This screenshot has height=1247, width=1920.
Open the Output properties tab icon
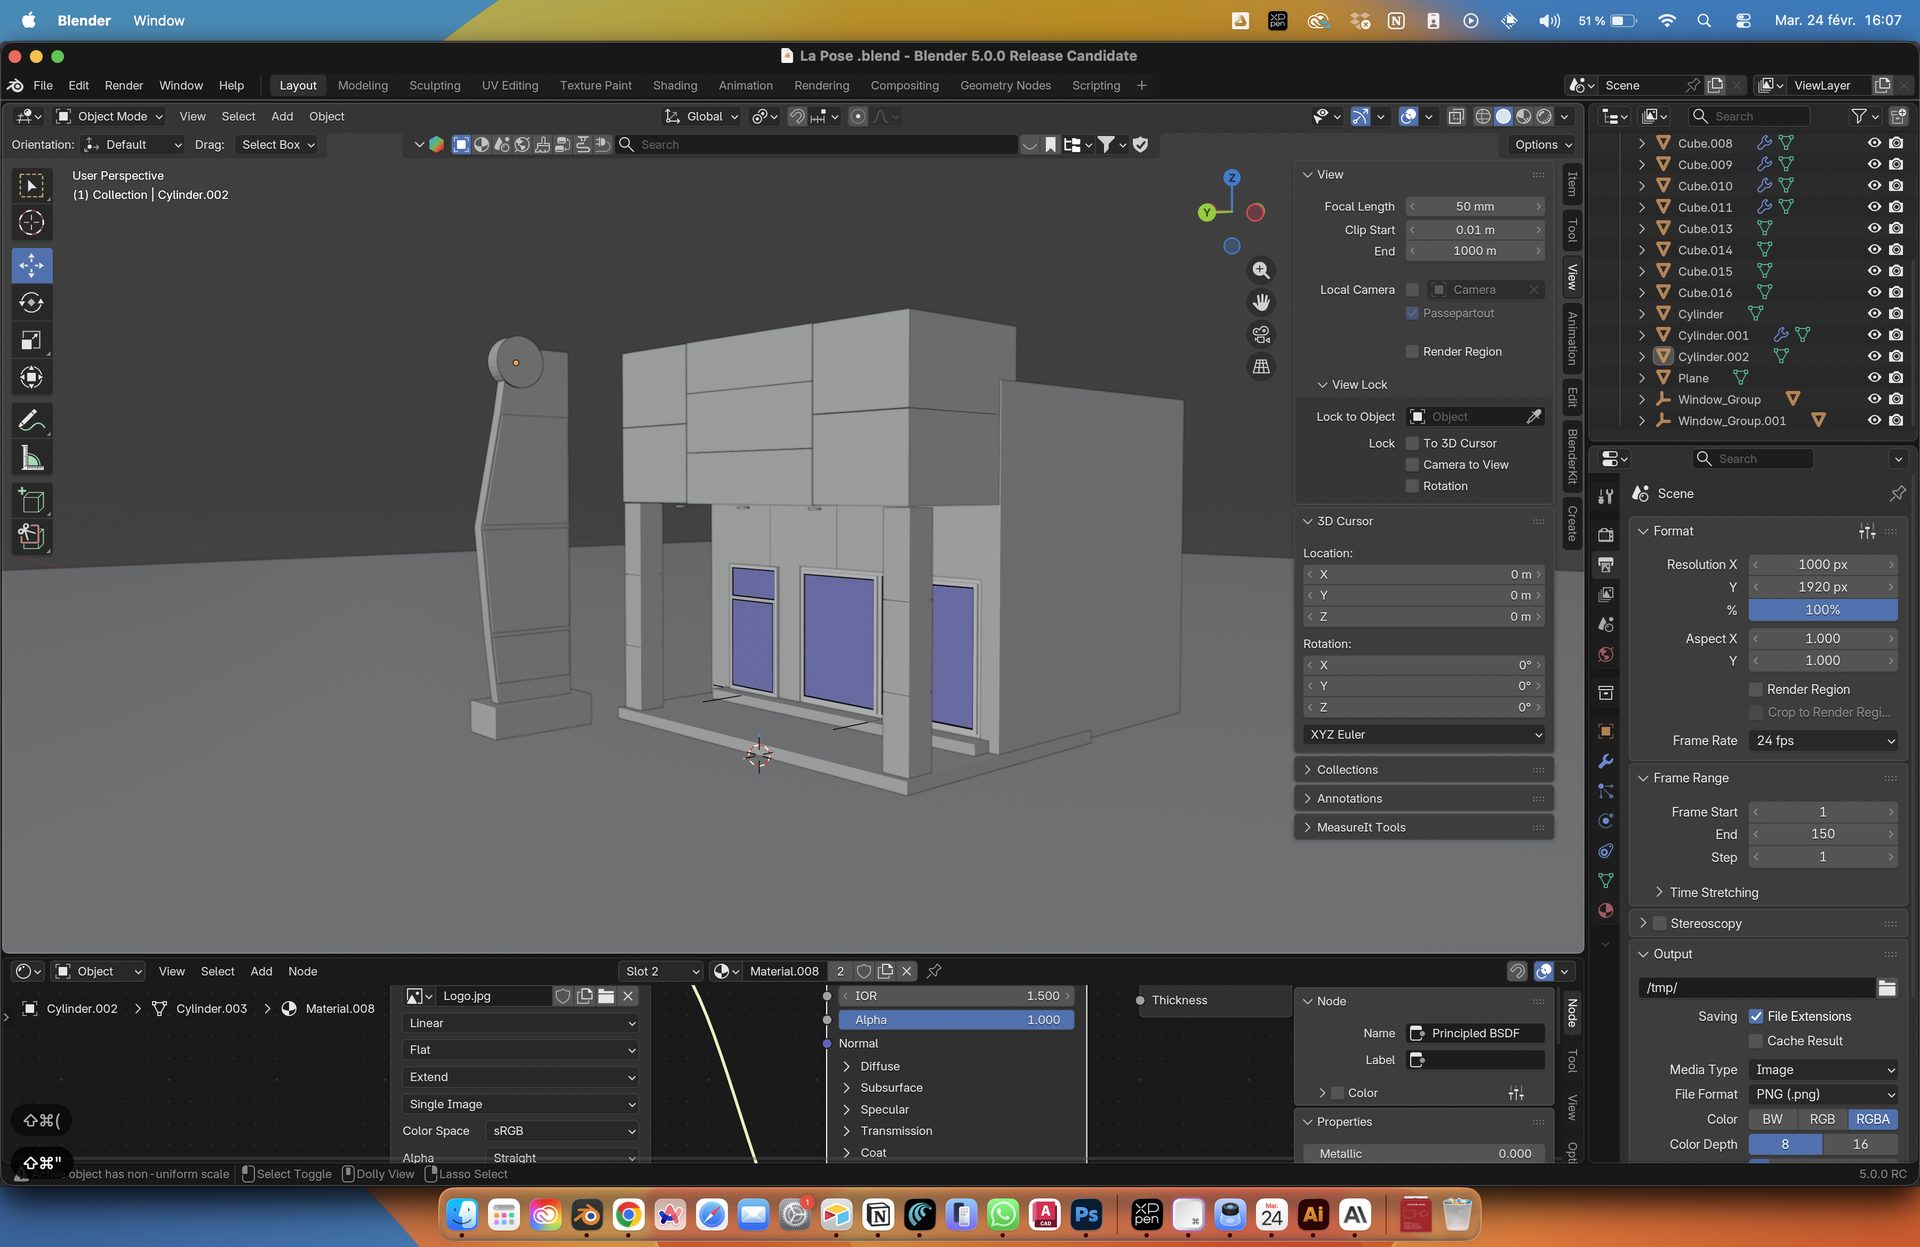(1606, 564)
